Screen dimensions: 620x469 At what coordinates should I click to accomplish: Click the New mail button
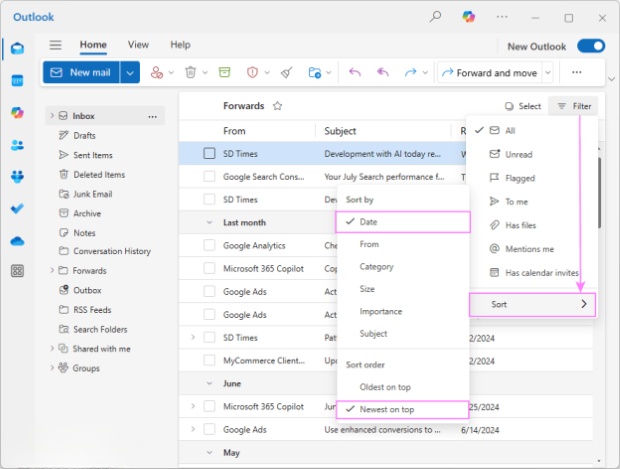coord(81,72)
